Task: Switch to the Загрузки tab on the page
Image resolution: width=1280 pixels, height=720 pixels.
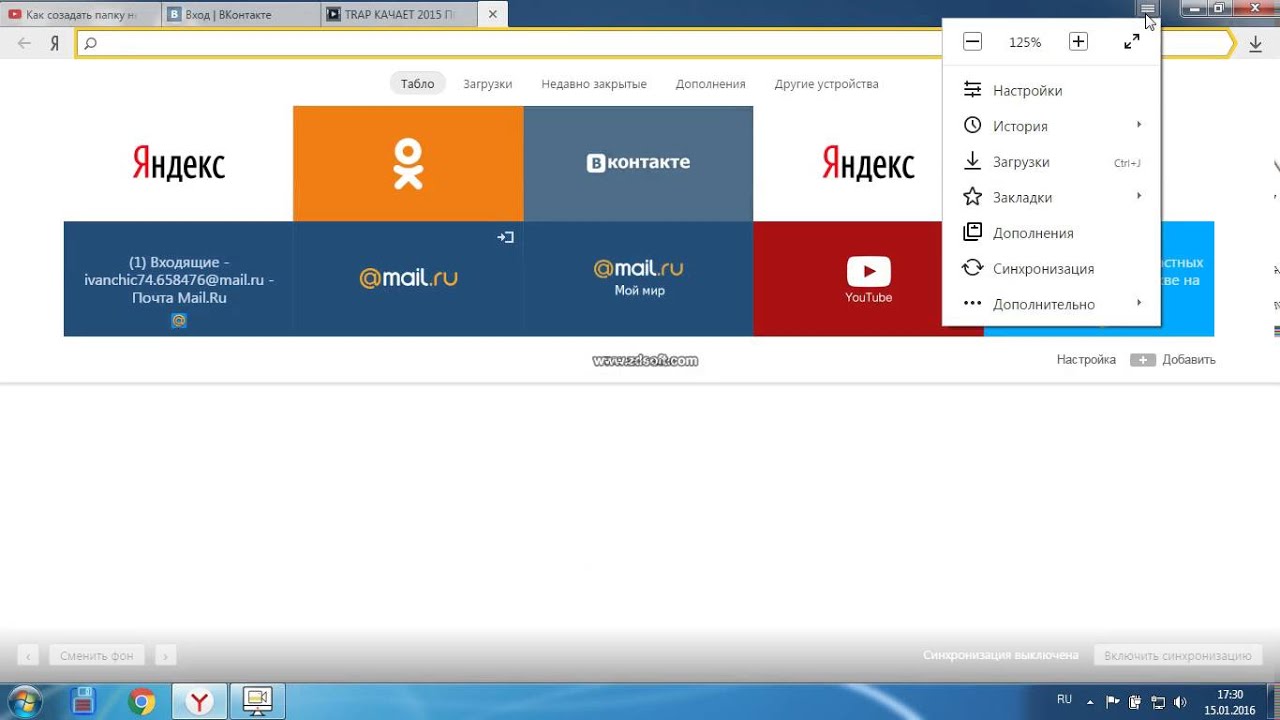Action: click(x=487, y=84)
